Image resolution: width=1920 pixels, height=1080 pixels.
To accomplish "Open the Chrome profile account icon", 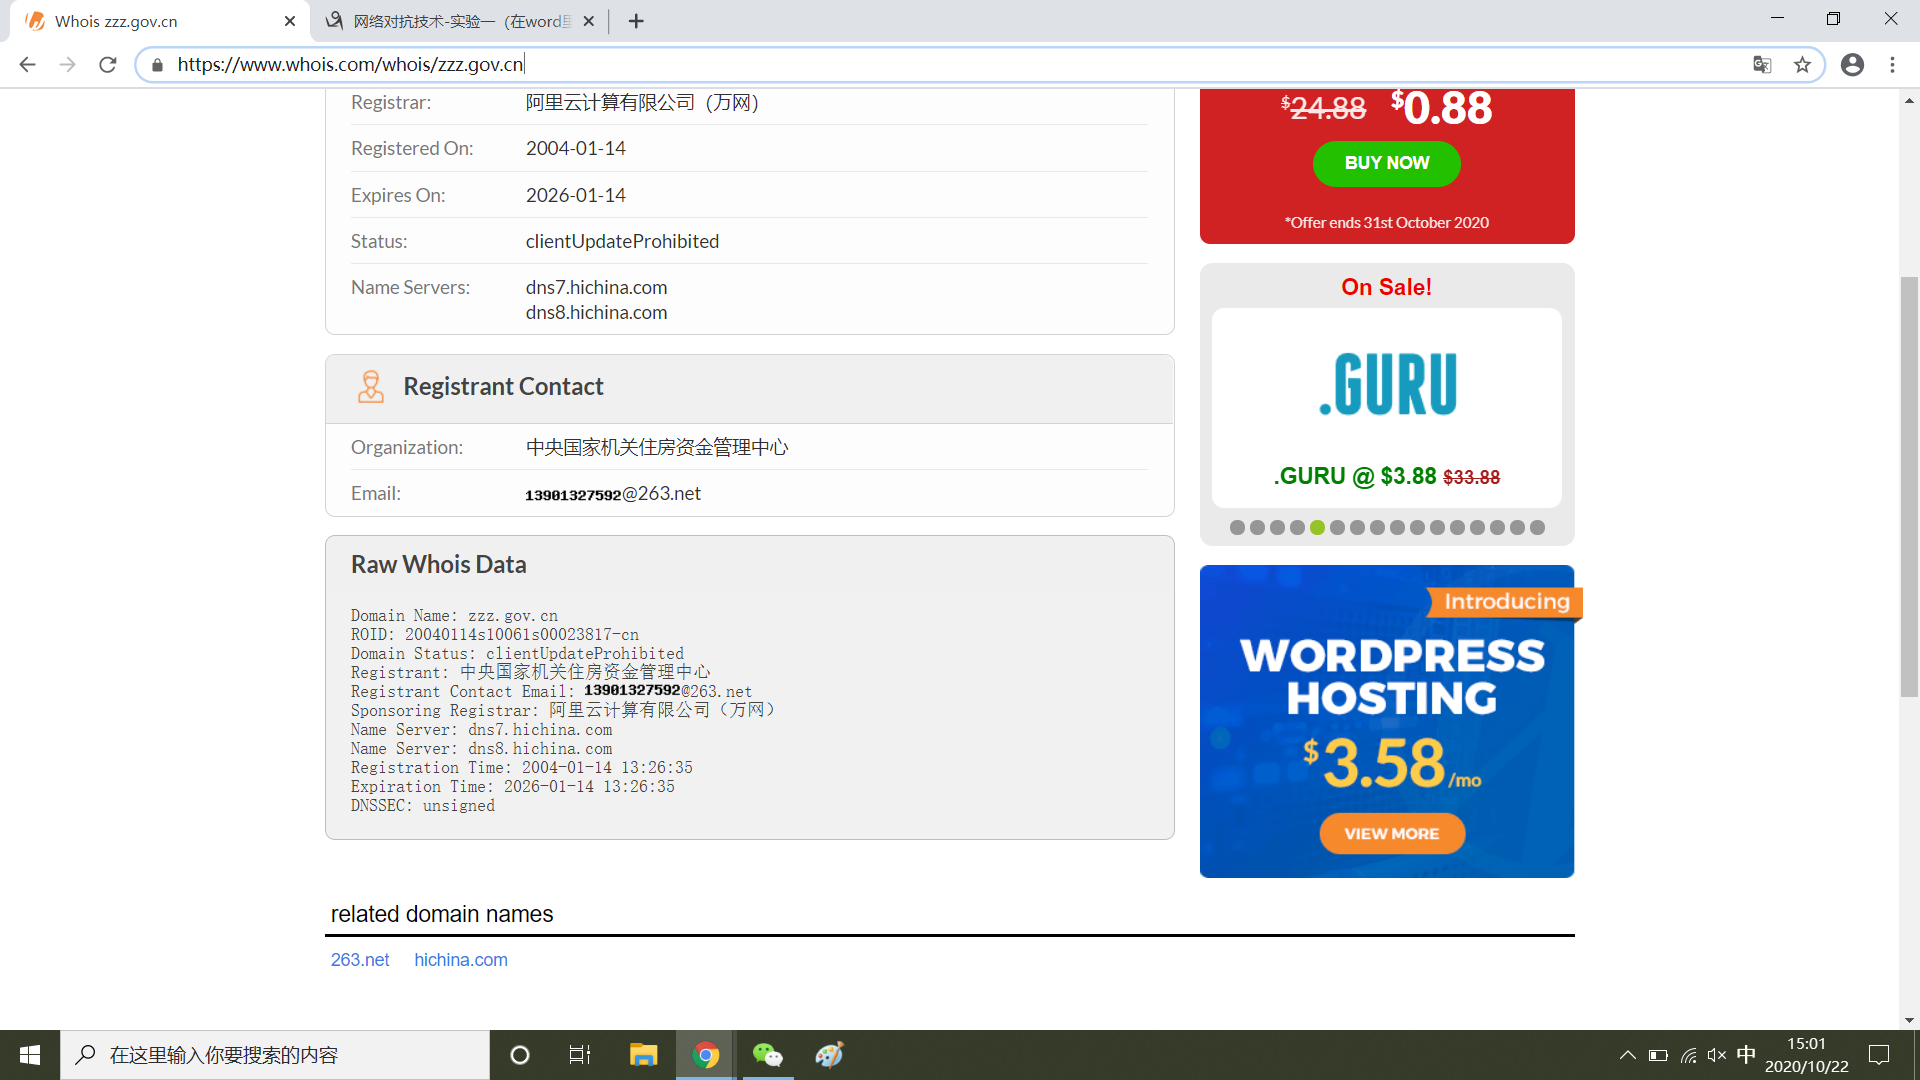I will [x=1852, y=65].
